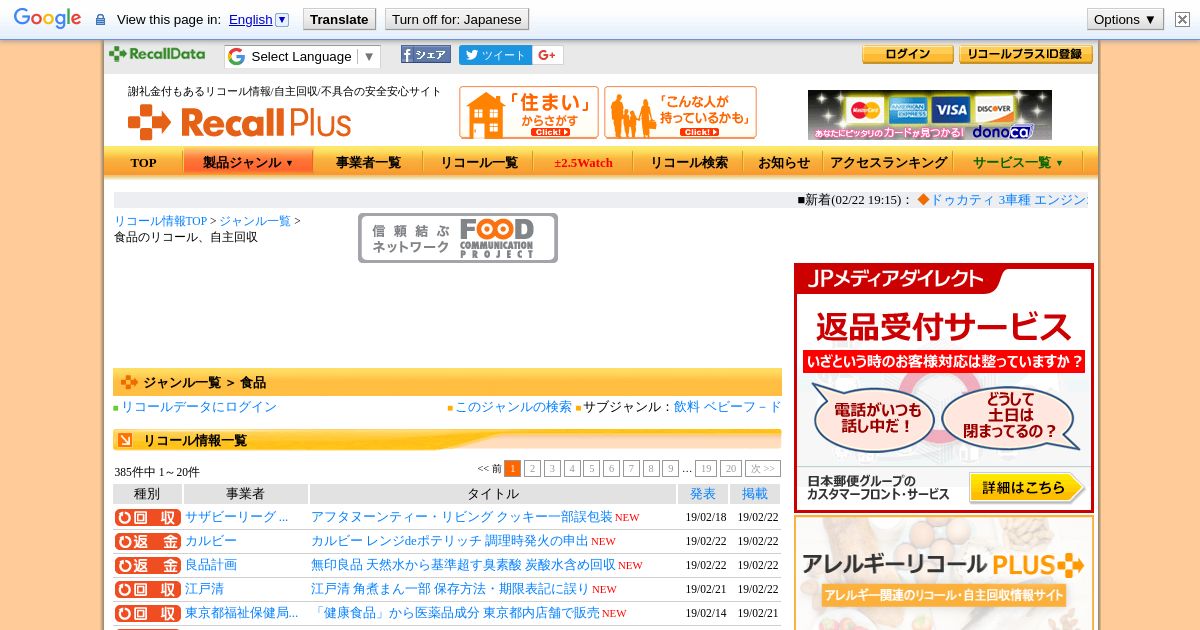Open カルビー レンジdeポテリッチ recall title
This screenshot has height=630, width=1200.
coord(450,541)
